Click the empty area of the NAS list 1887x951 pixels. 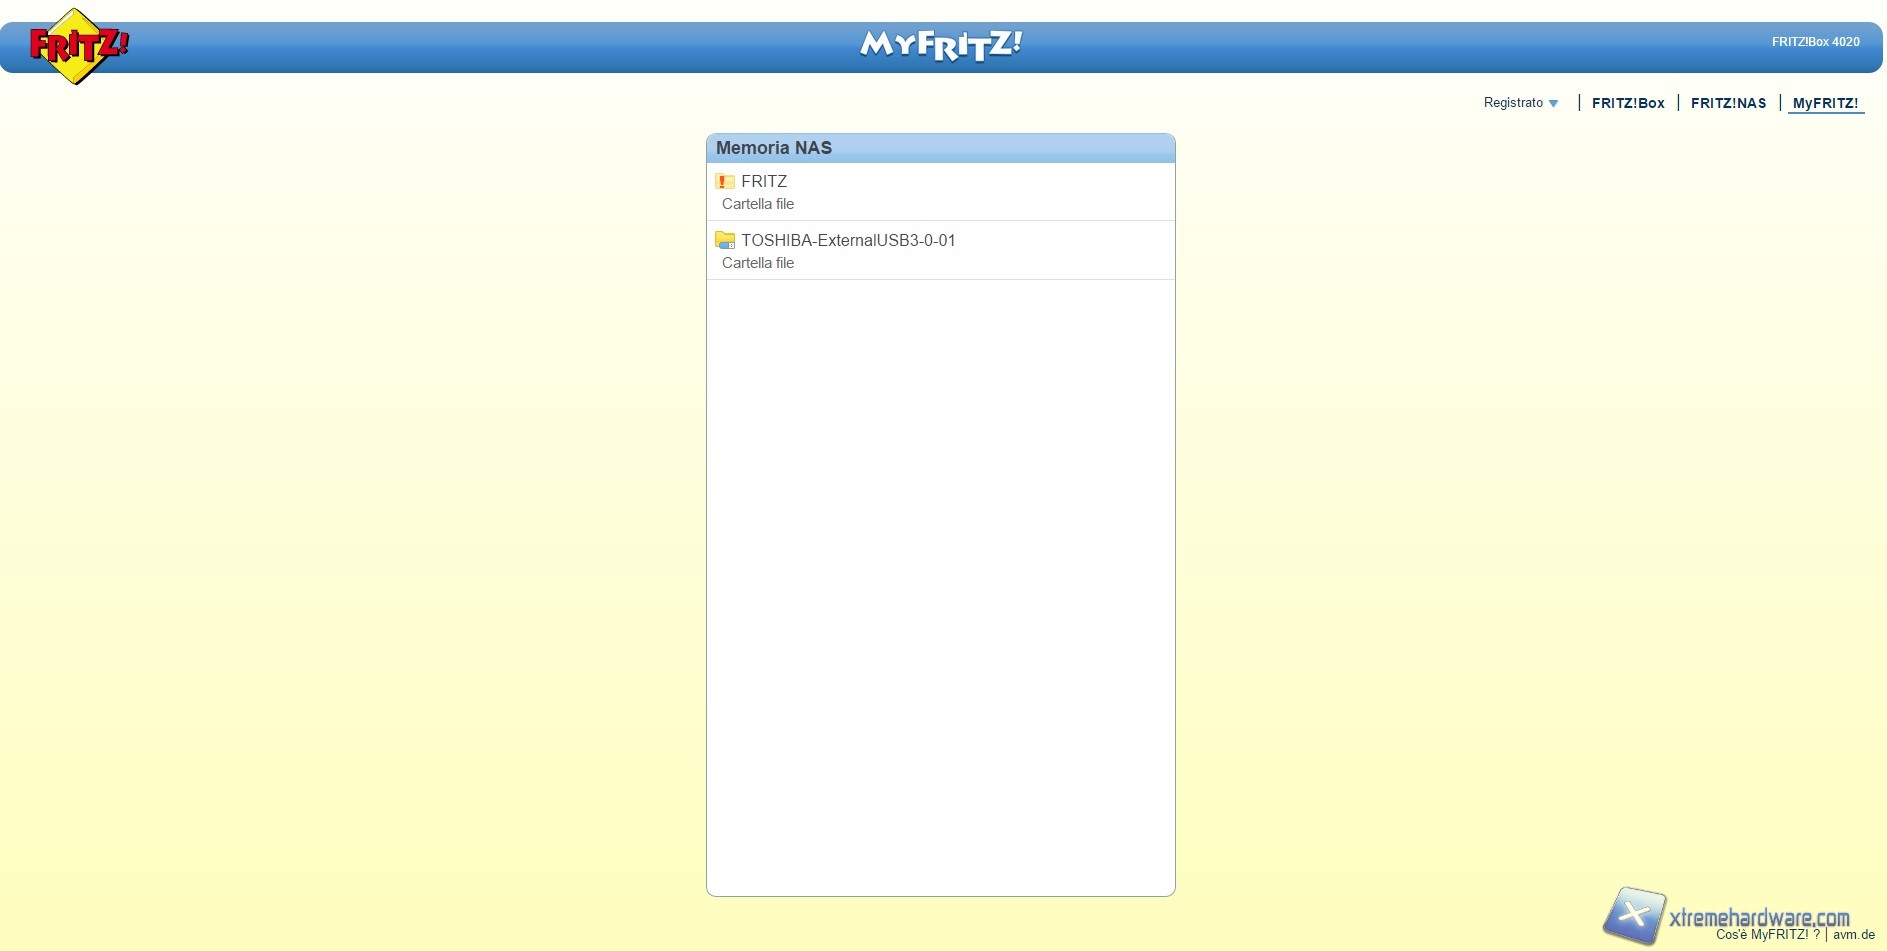tap(940, 580)
